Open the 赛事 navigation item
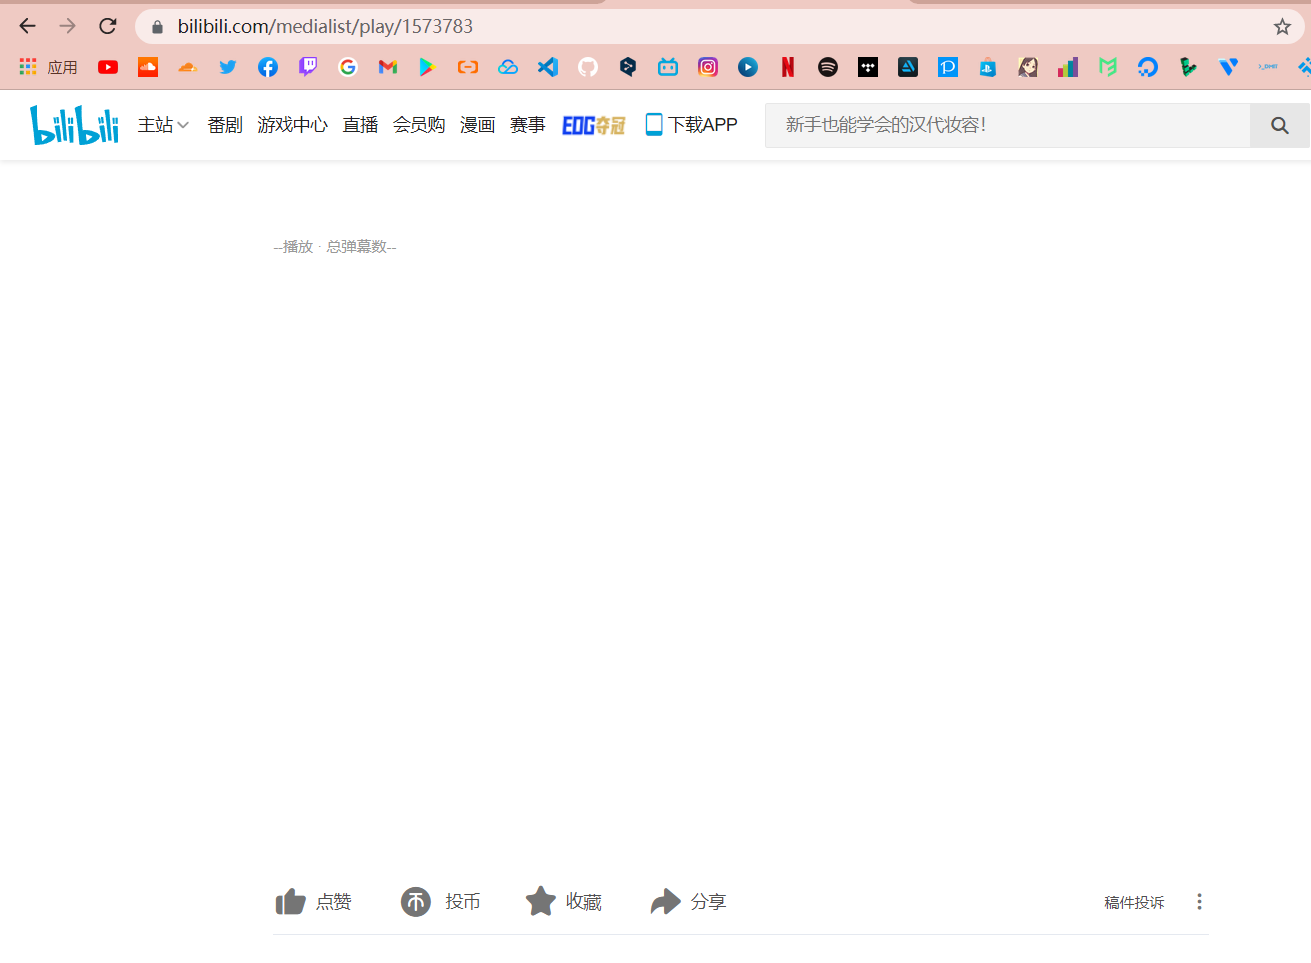Screen dimensions: 1311x963 [x=528, y=125]
